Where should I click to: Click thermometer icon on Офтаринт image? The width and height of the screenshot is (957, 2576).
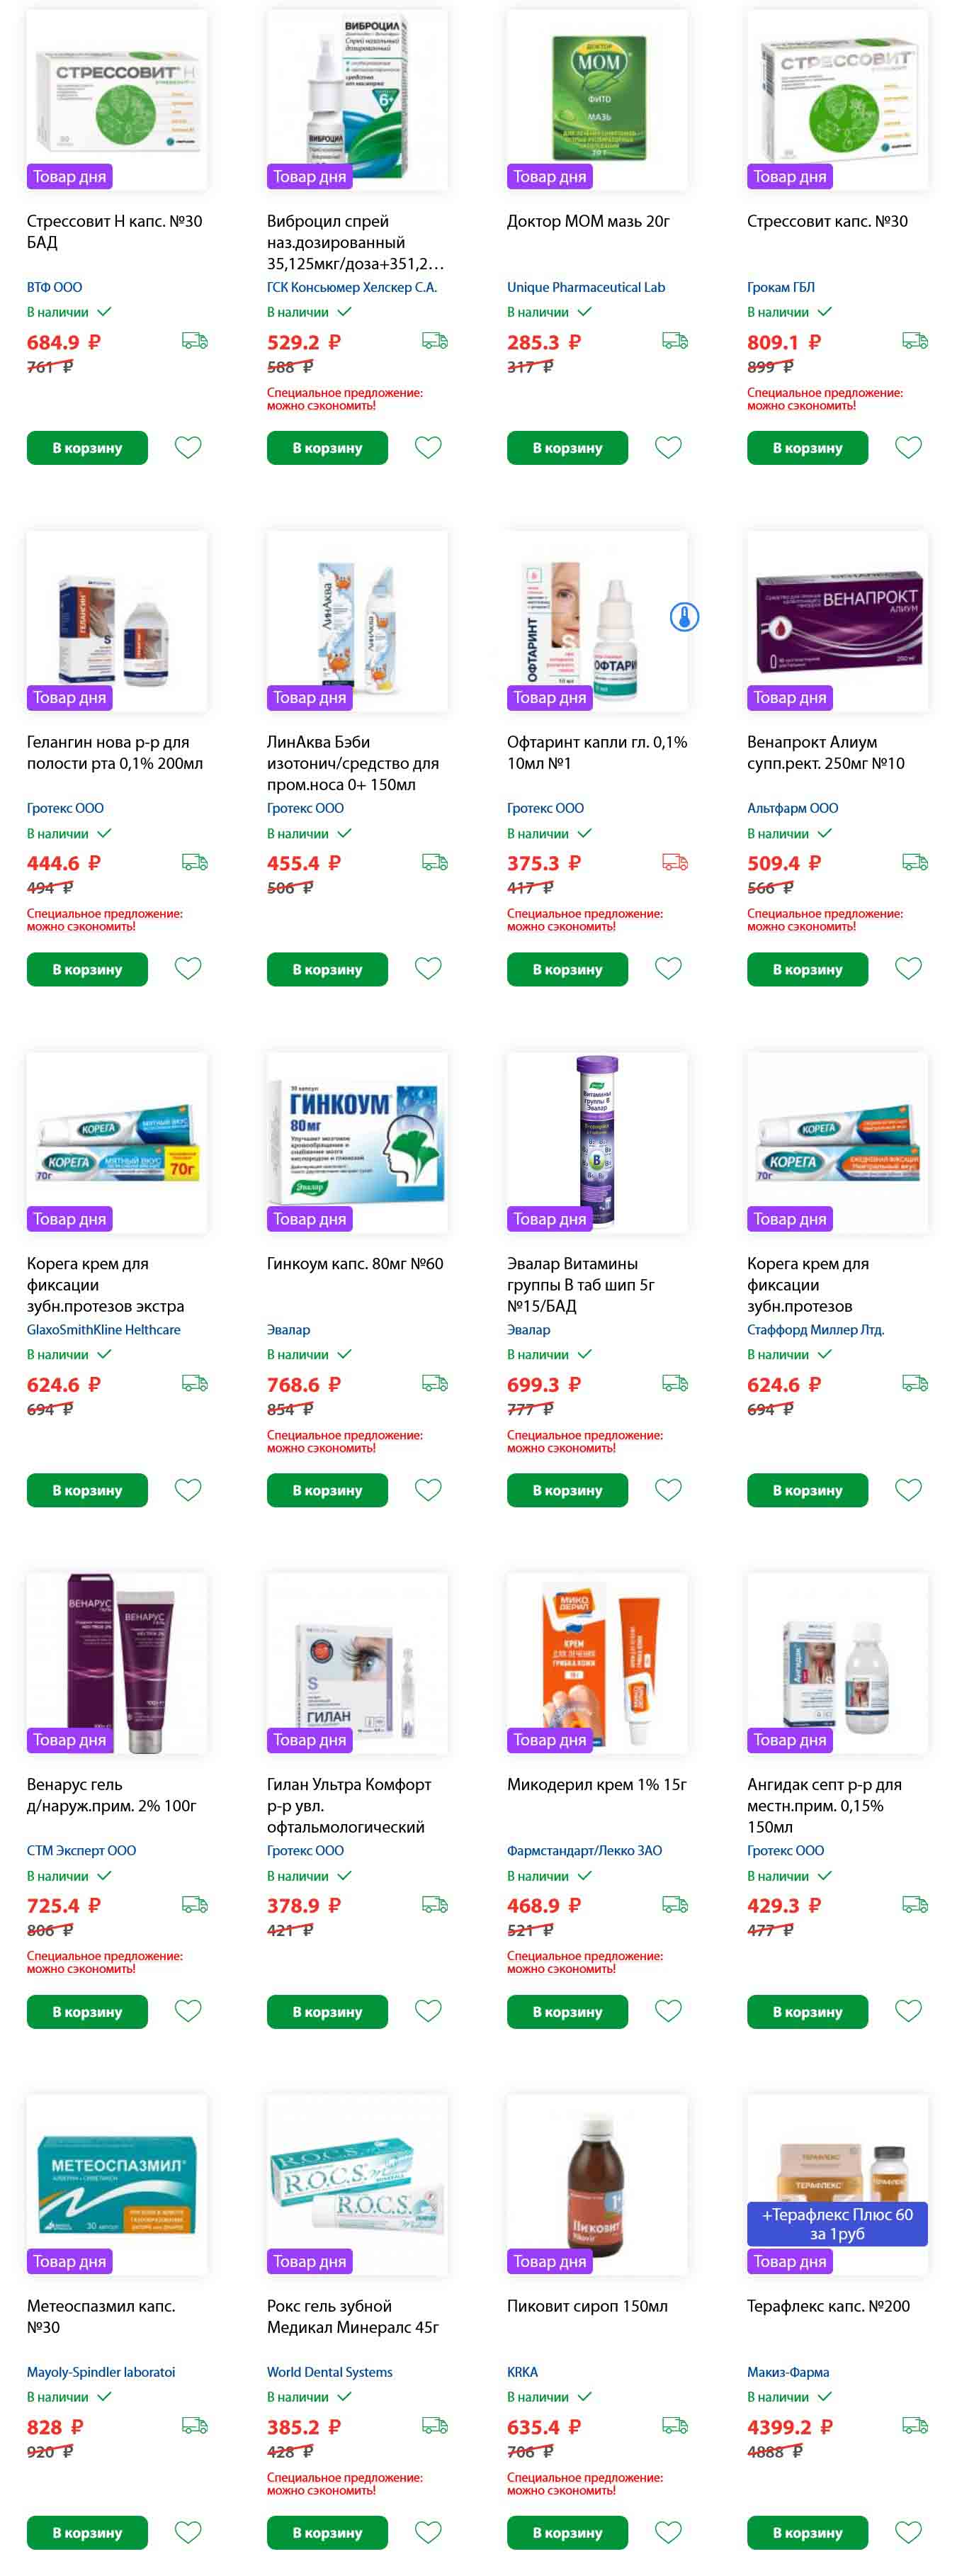684,617
